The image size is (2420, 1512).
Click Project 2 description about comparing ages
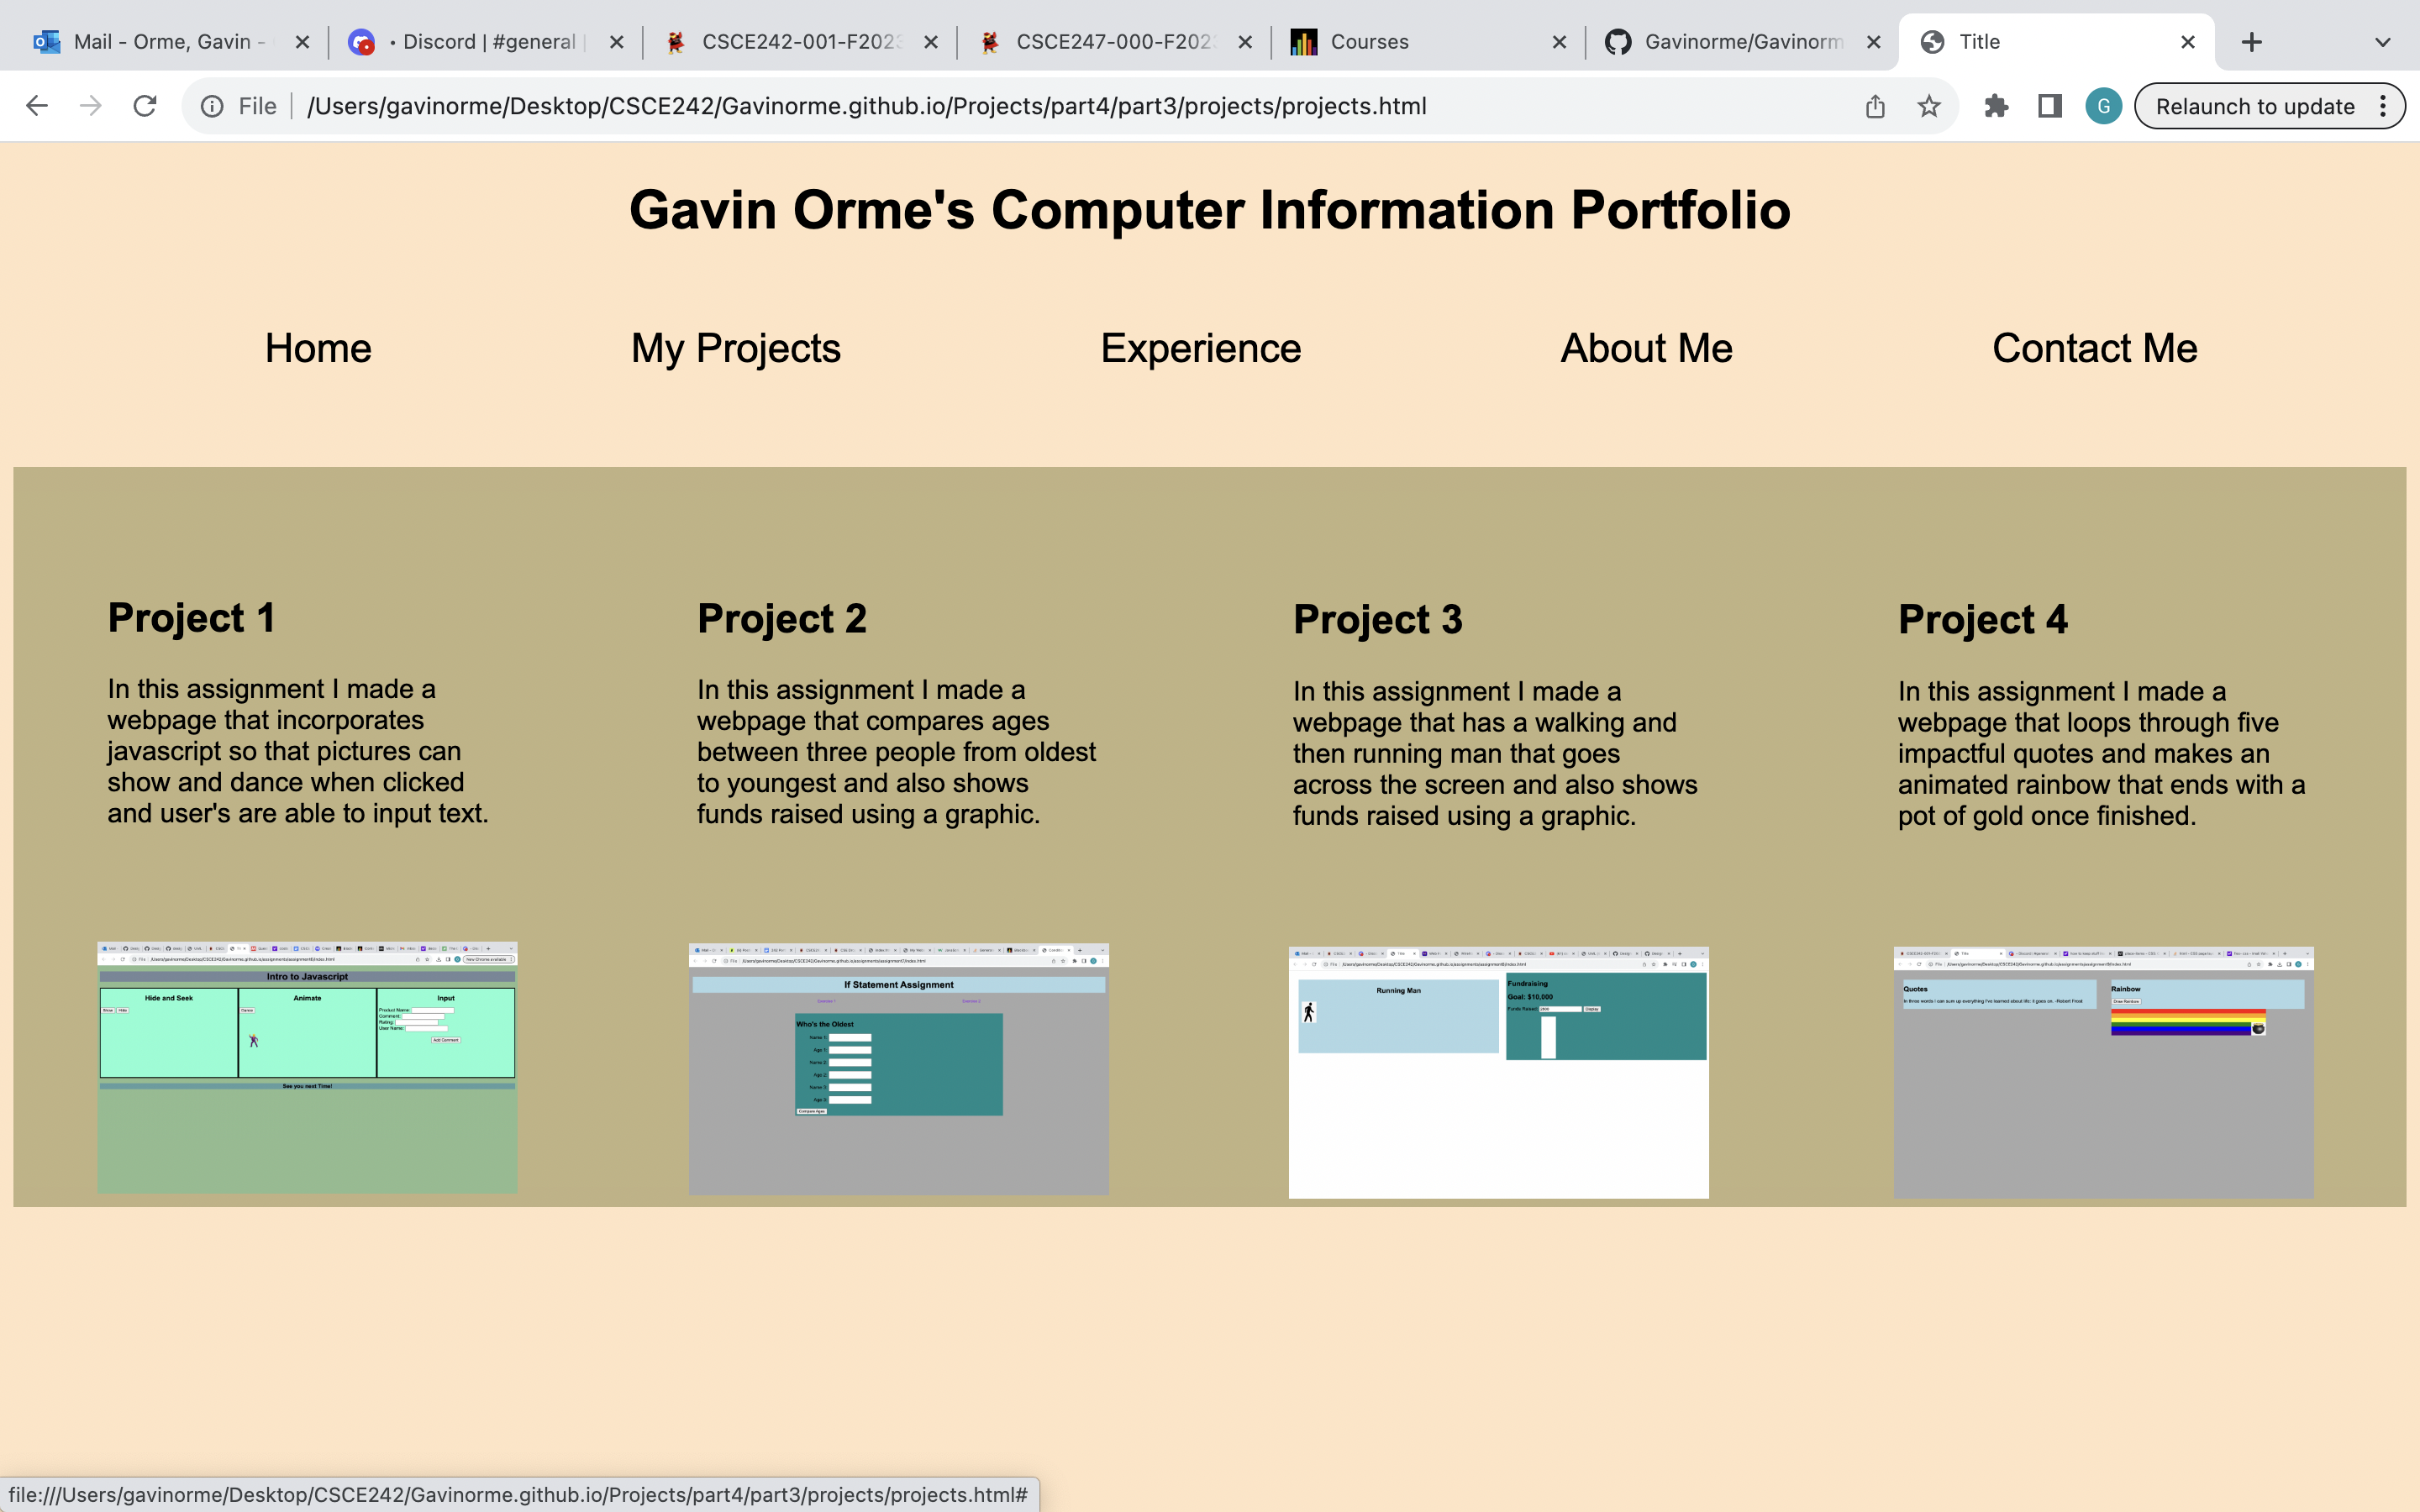tap(897, 752)
